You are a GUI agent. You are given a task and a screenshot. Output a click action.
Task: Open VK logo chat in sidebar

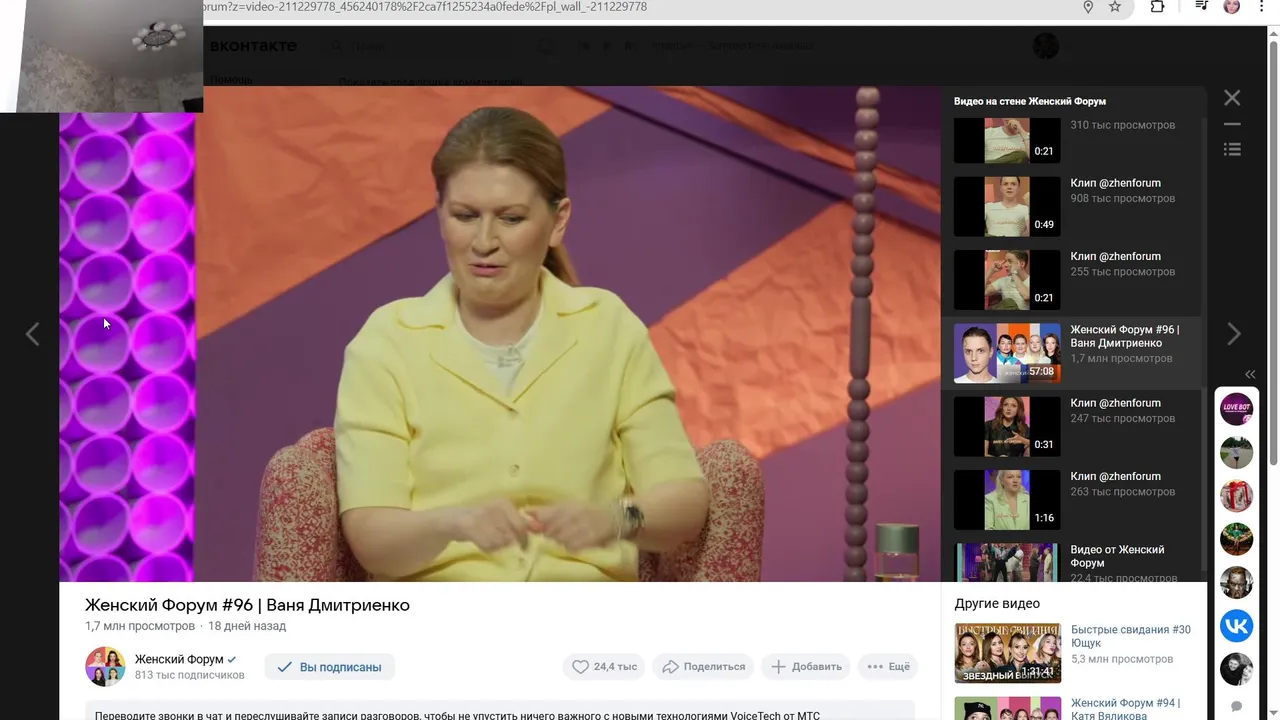point(1237,626)
